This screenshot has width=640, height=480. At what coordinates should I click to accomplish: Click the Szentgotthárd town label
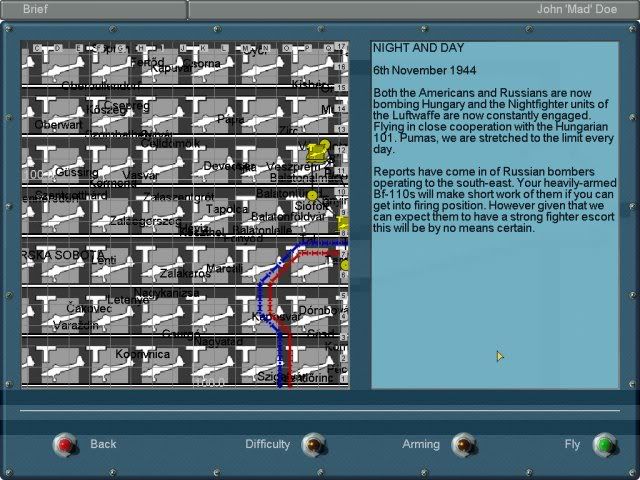tap(71, 195)
